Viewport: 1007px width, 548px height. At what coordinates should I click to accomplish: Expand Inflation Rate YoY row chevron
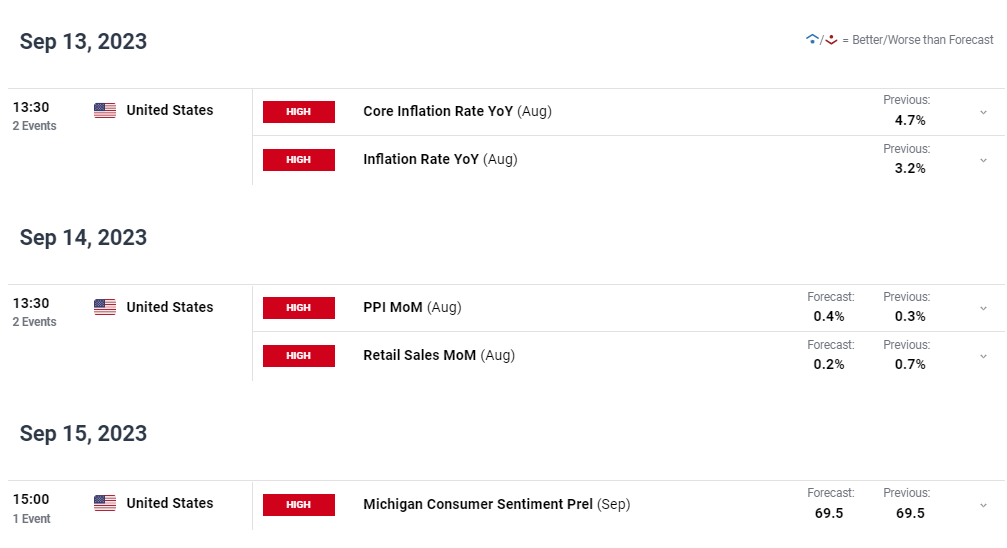click(983, 161)
